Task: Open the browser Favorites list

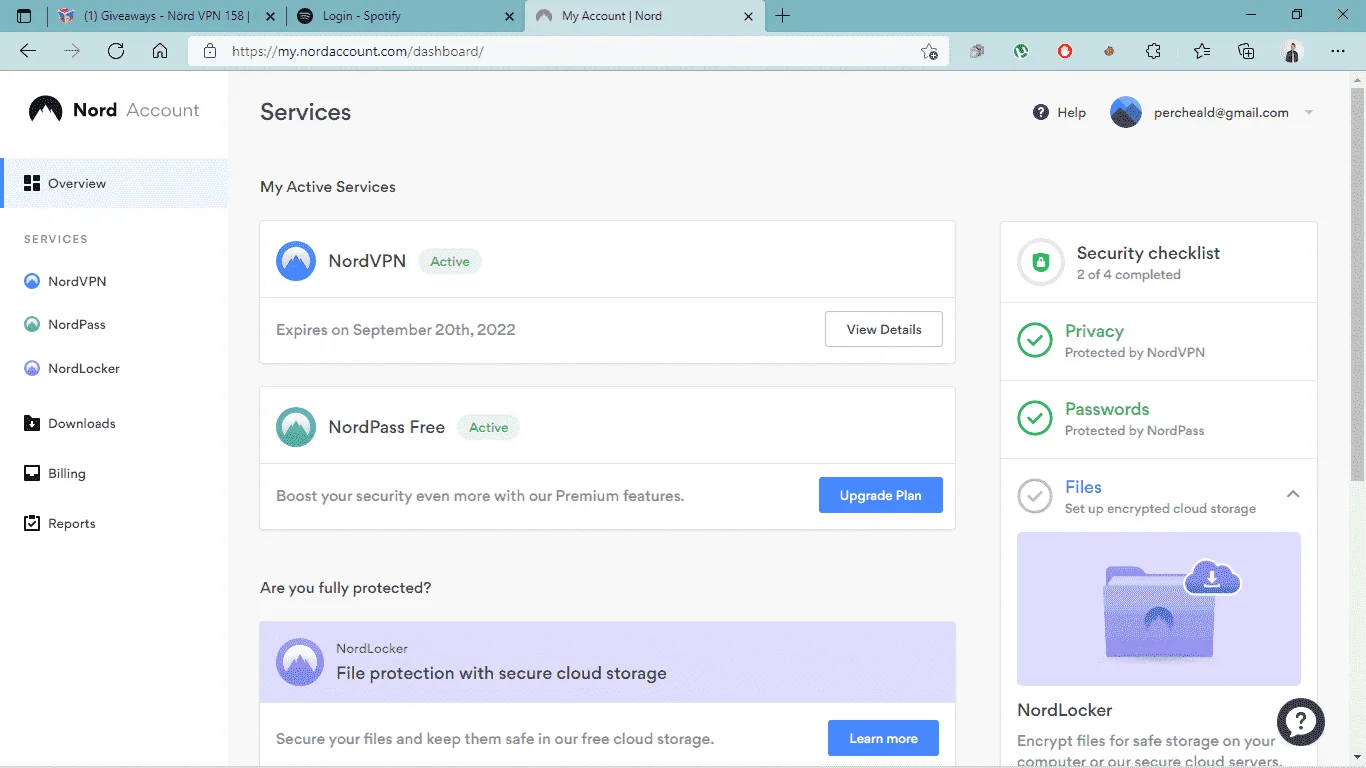Action: point(1201,52)
